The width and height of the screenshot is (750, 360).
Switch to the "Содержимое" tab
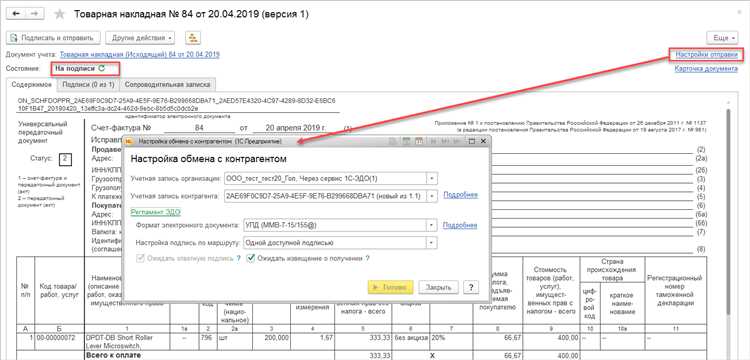coord(32,85)
